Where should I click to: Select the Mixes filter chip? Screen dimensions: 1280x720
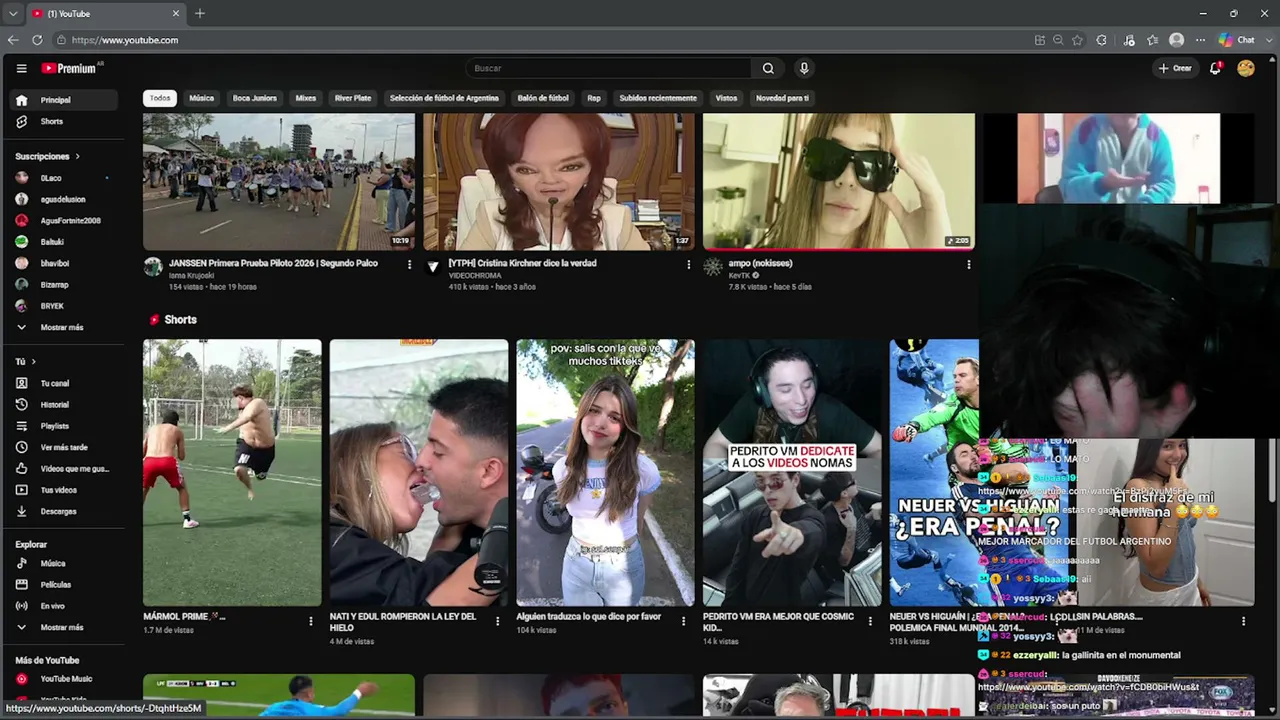[x=306, y=98]
